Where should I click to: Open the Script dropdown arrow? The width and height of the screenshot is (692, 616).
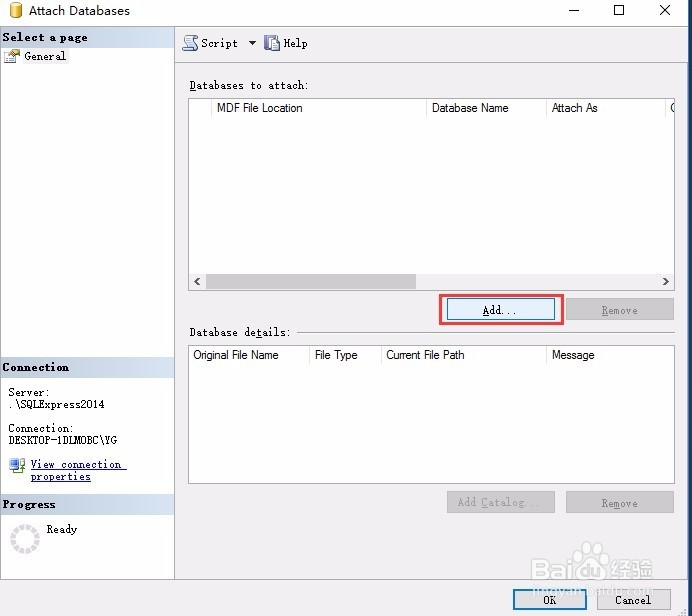click(252, 43)
